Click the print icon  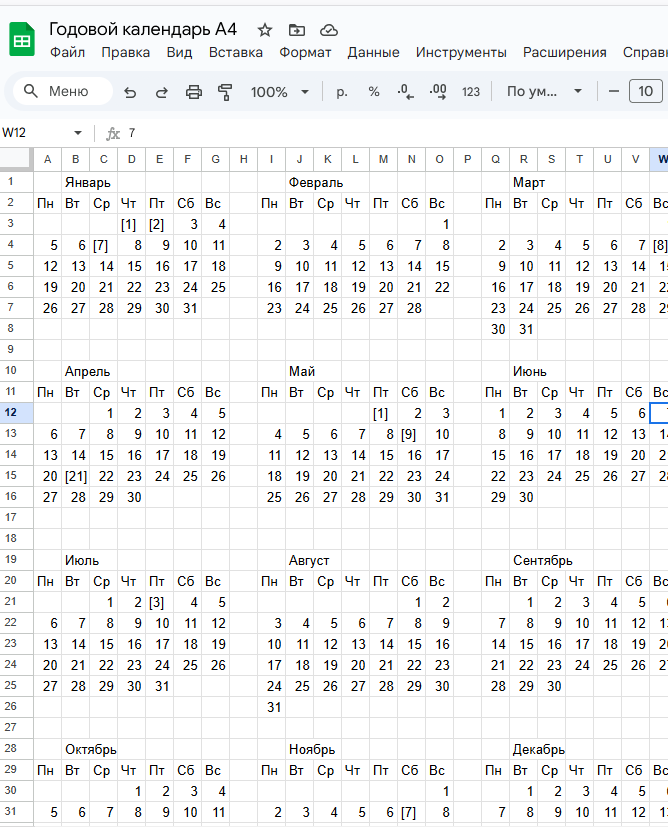194,92
